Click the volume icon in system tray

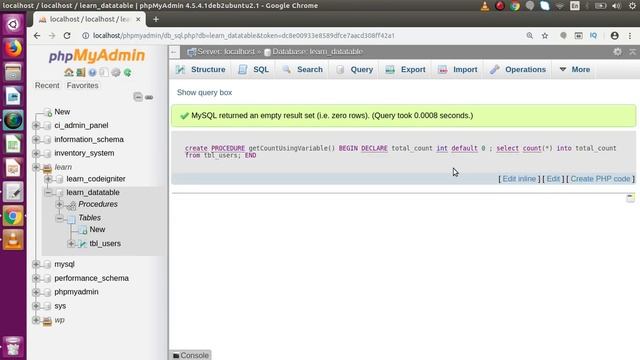tap(616, 6)
